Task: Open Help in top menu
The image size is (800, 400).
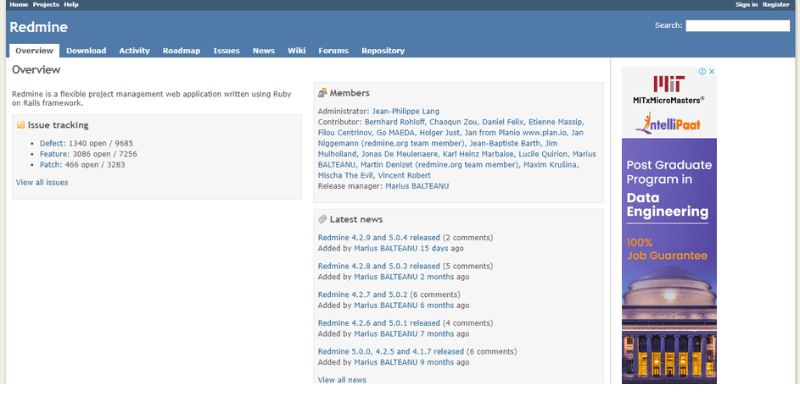Action: coord(71,5)
